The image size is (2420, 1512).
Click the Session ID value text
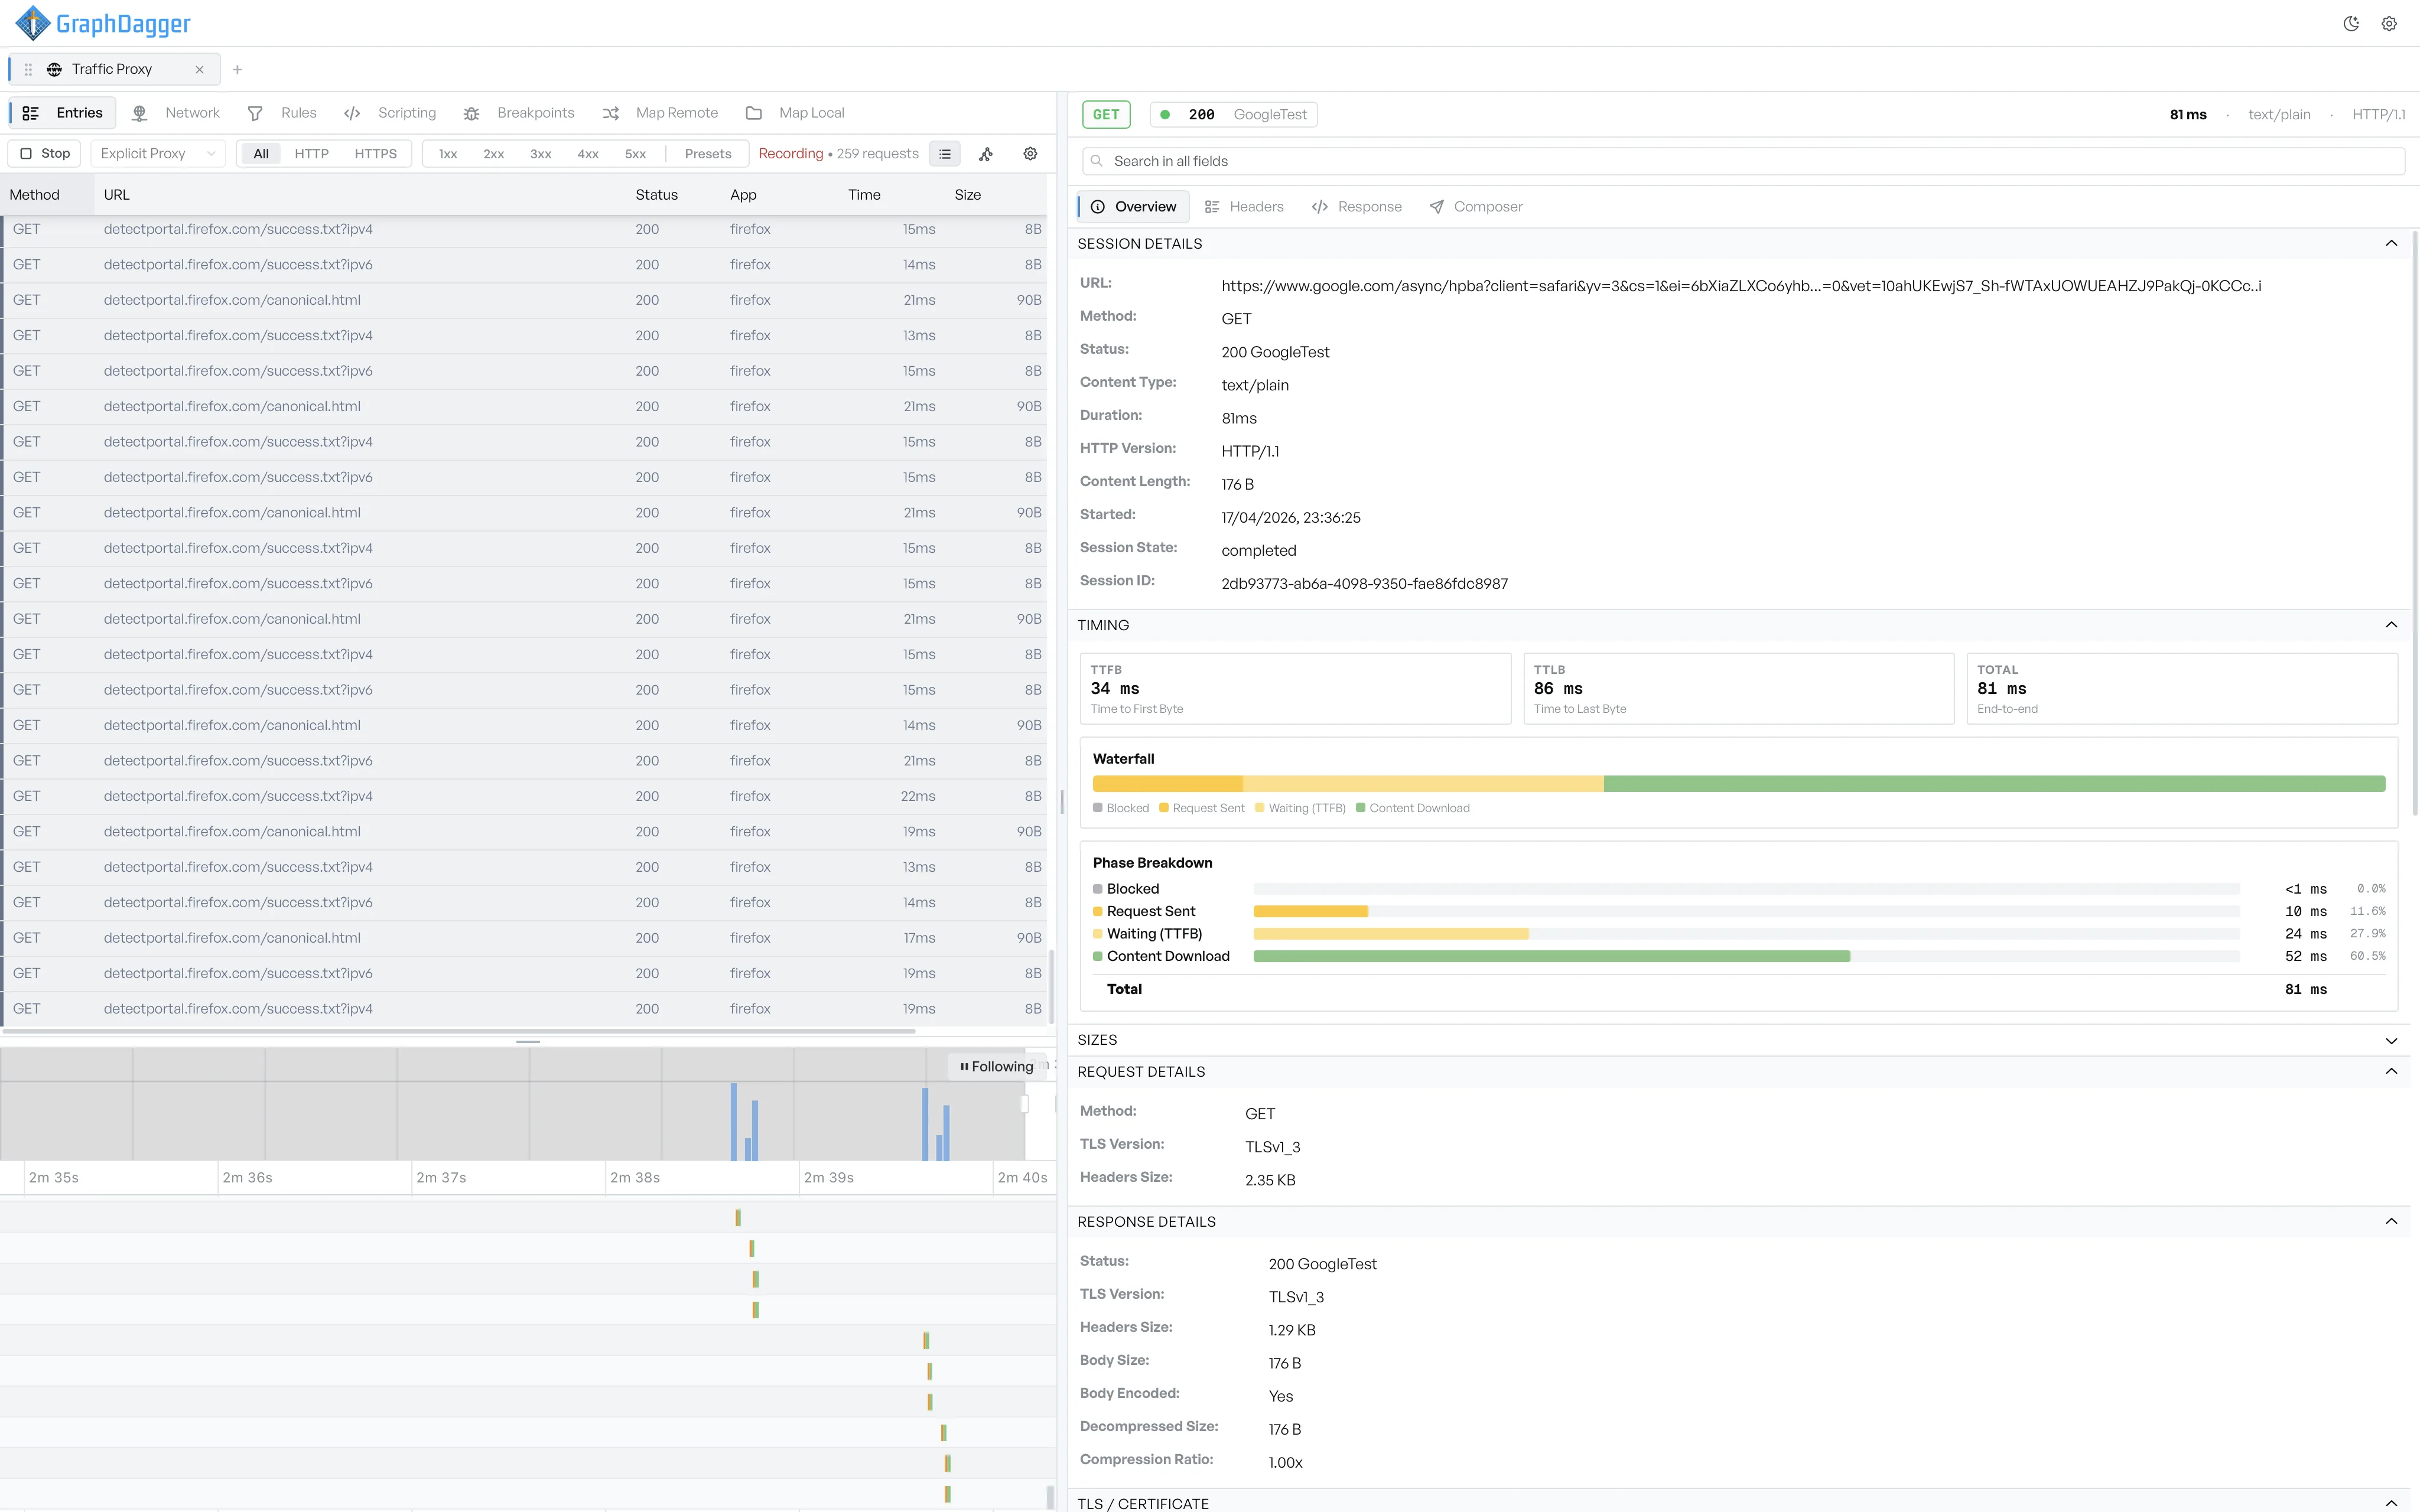pos(1364,584)
